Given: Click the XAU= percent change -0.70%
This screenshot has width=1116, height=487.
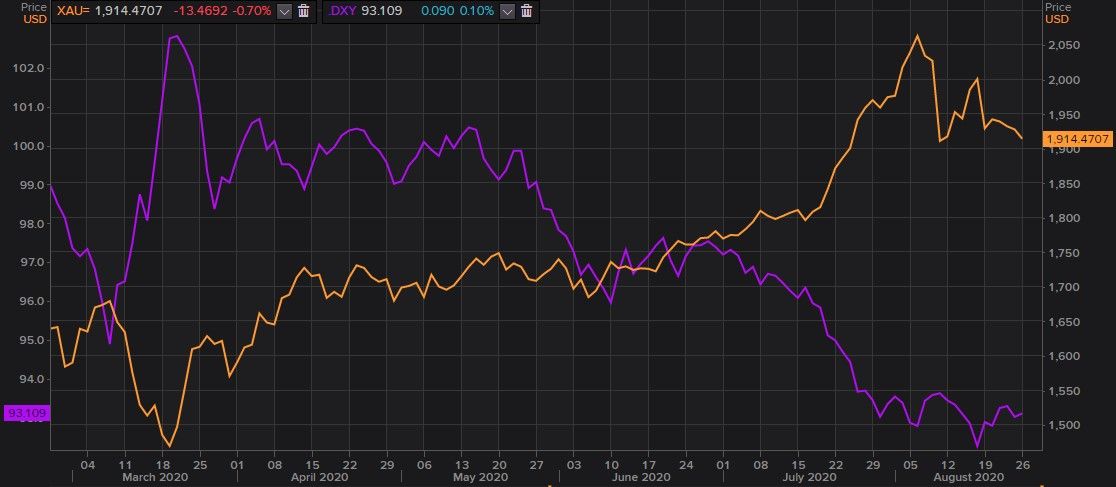Looking at the screenshot, I should click(250, 11).
